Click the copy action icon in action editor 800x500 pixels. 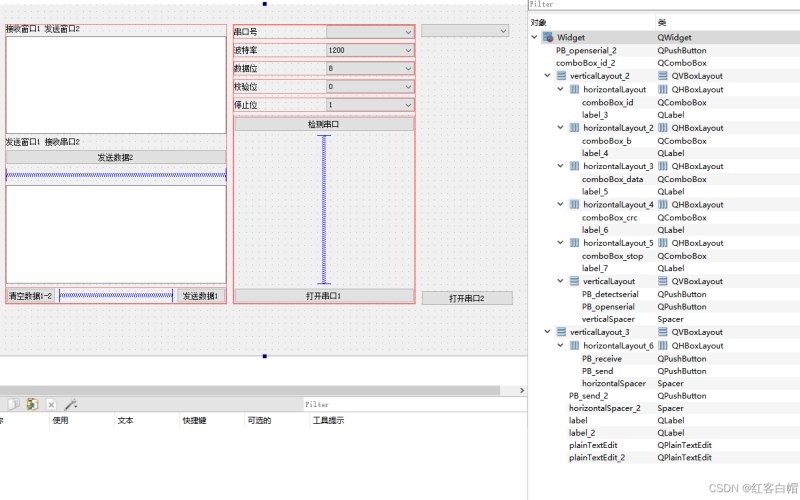[14, 405]
